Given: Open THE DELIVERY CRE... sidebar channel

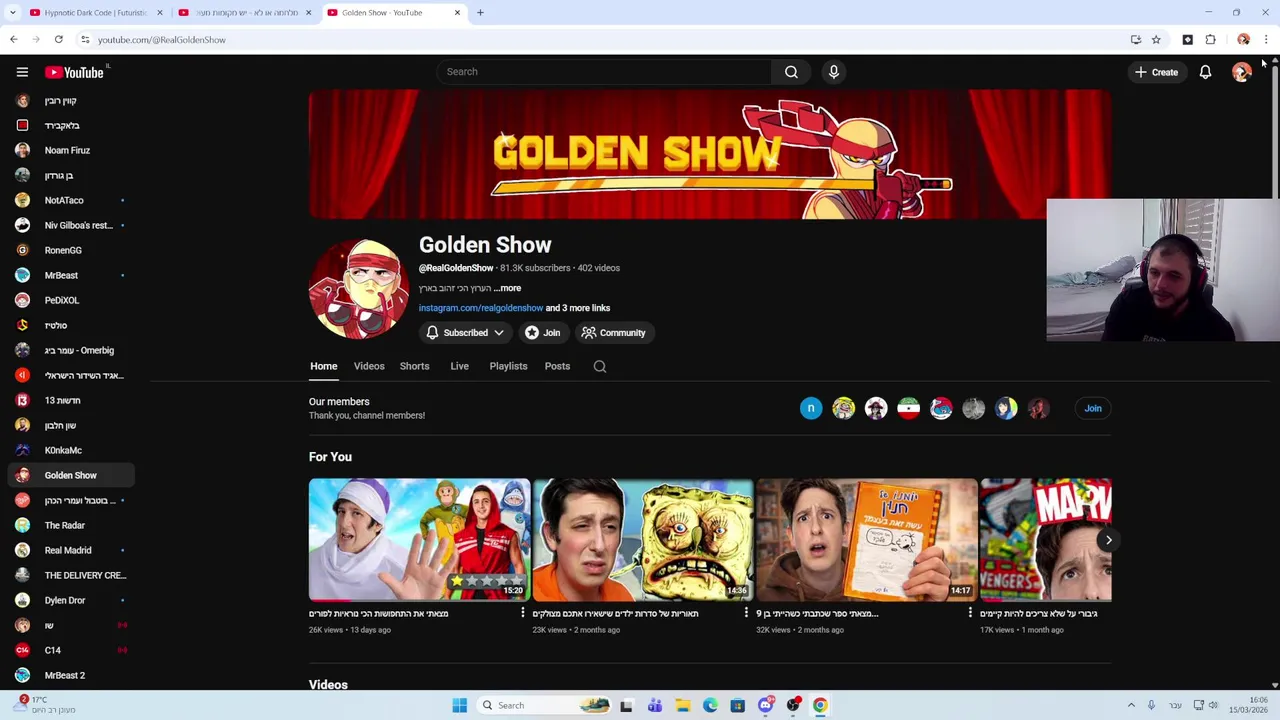Looking at the screenshot, I should pyautogui.click(x=70, y=575).
